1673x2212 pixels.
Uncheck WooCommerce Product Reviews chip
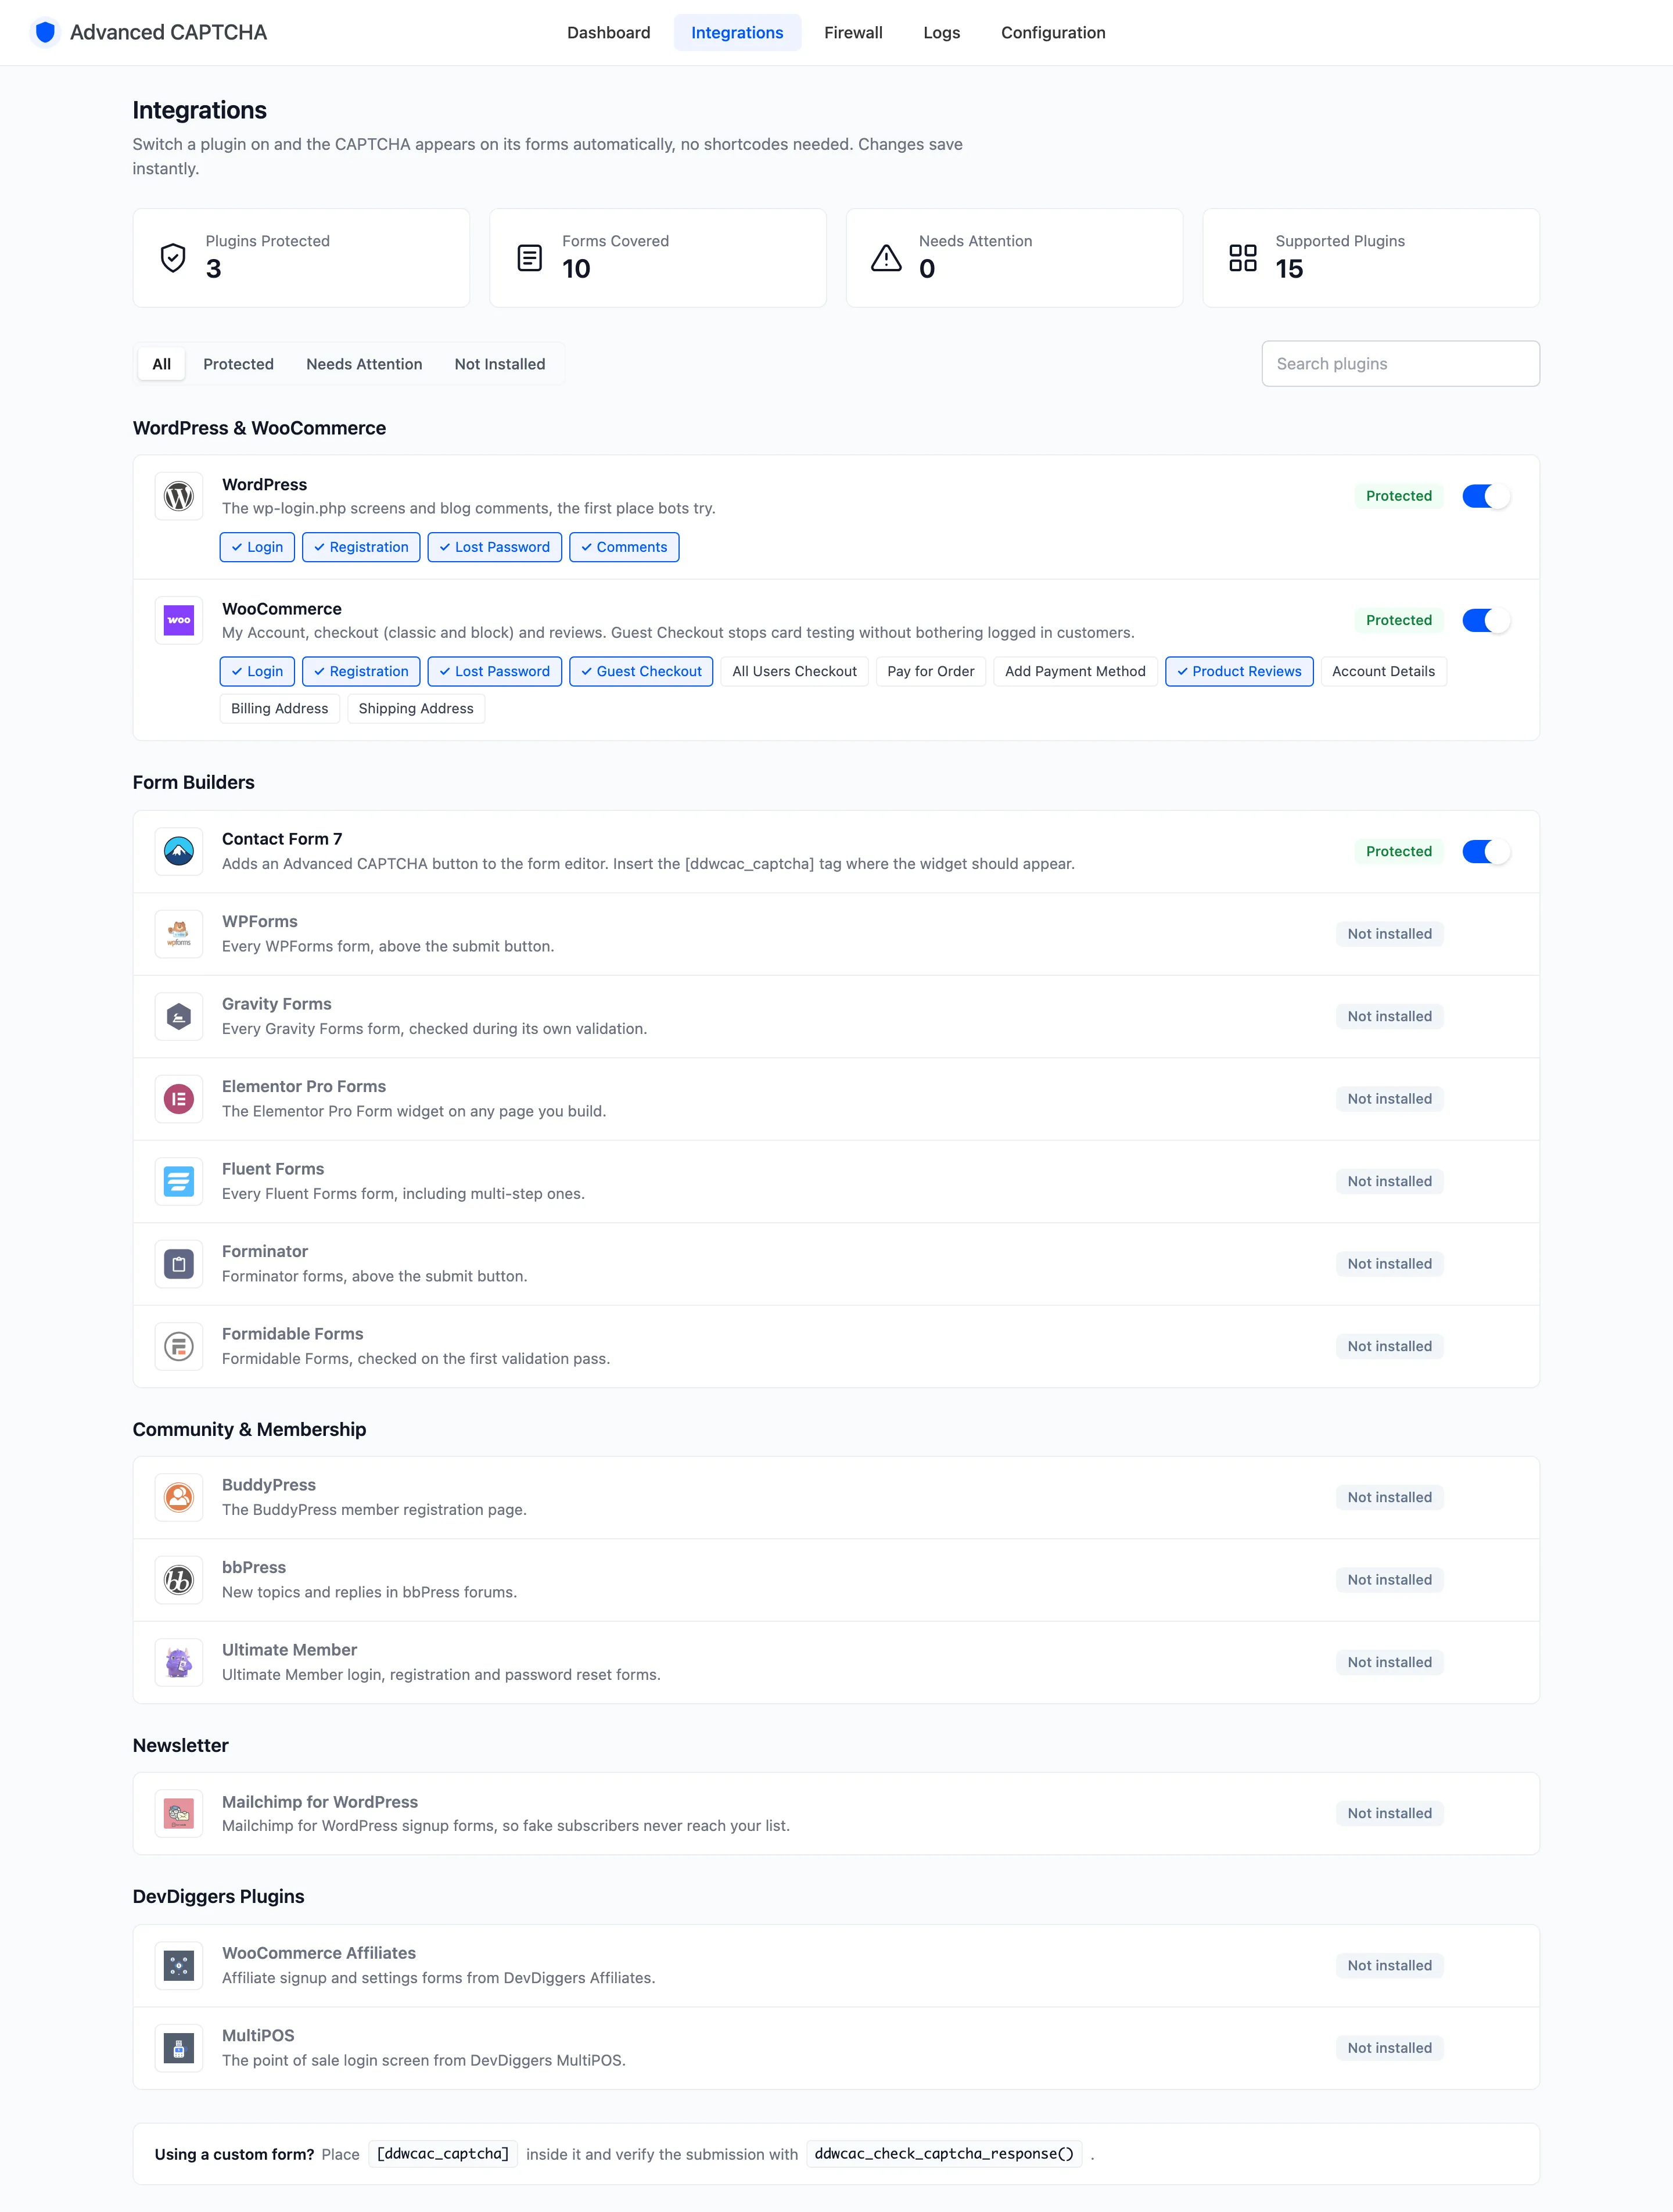tap(1239, 671)
